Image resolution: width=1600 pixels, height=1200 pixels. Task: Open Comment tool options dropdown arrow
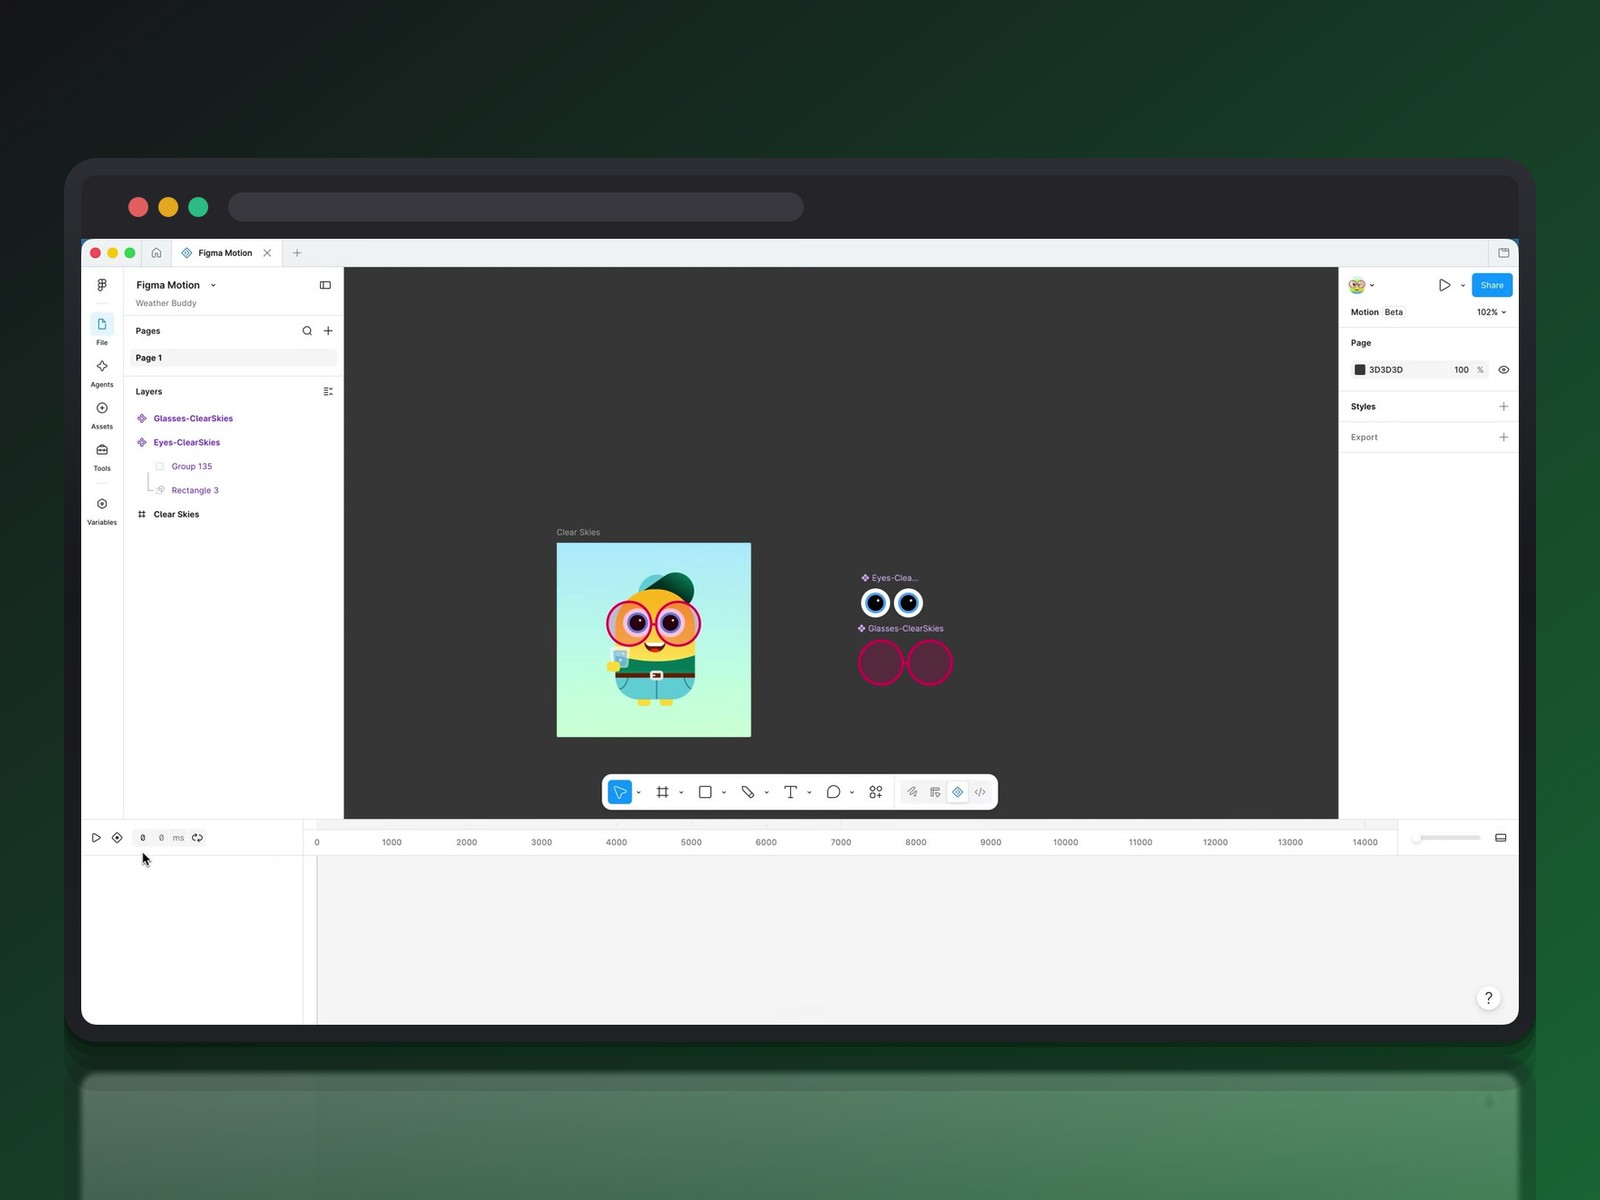tap(852, 793)
